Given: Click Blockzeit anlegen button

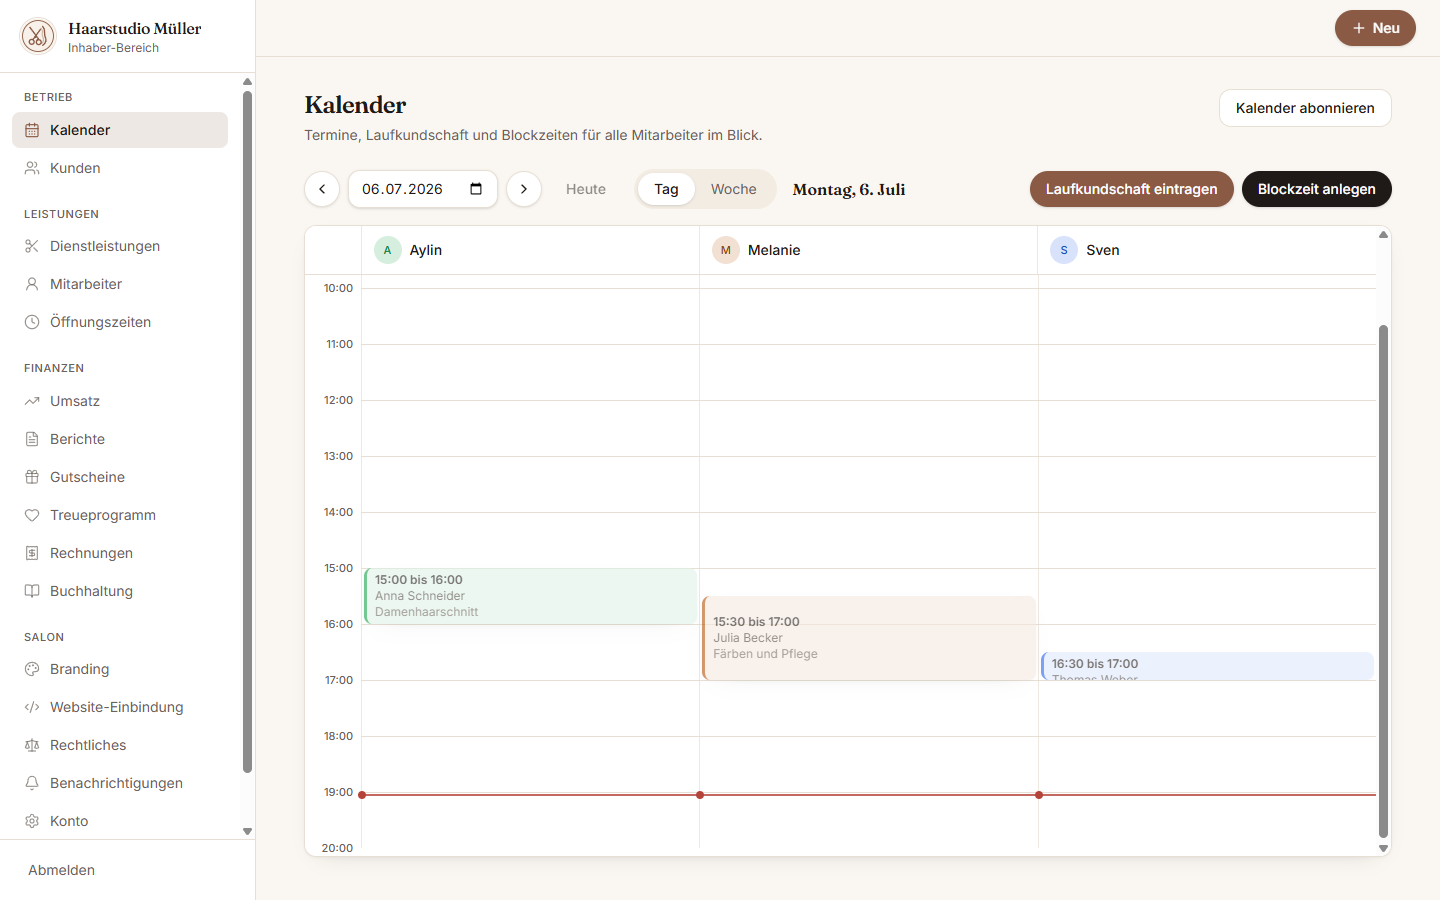Looking at the screenshot, I should coord(1317,189).
